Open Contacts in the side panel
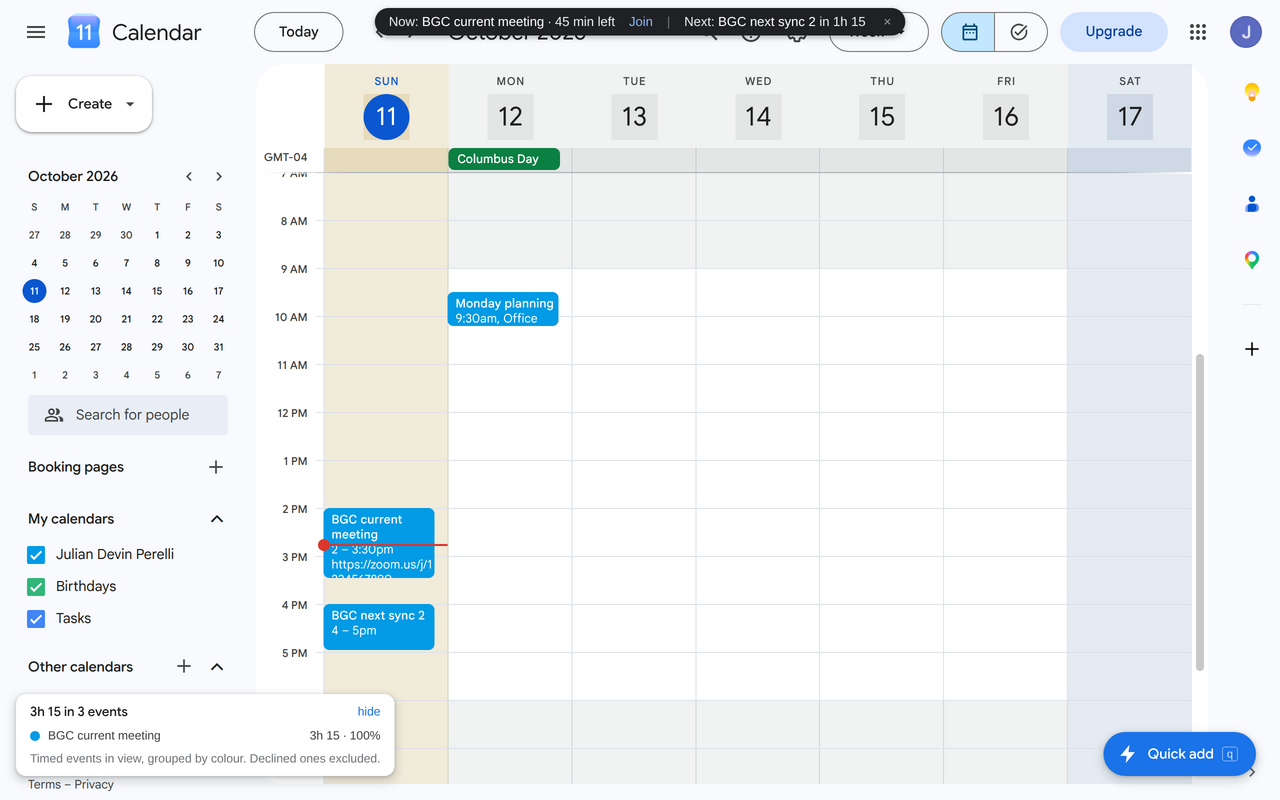The image size is (1280, 800). [x=1251, y=204]
